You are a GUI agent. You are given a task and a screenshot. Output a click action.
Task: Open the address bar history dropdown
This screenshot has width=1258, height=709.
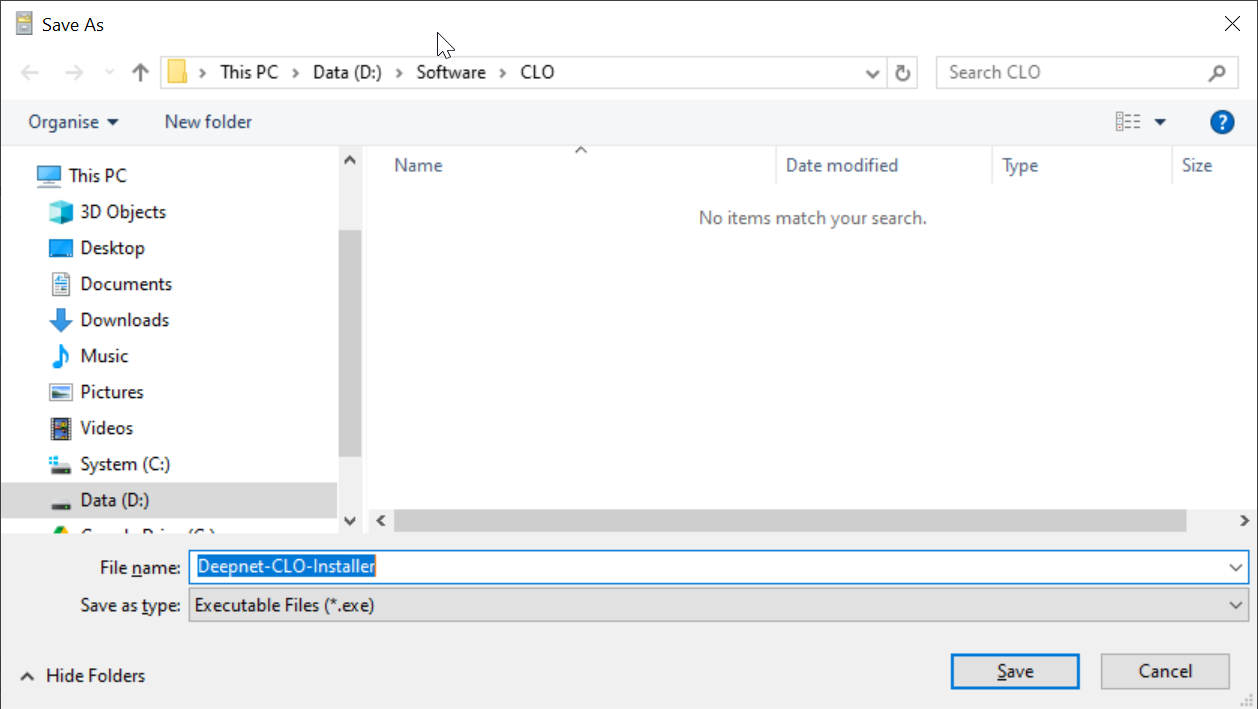coord(872,73)
